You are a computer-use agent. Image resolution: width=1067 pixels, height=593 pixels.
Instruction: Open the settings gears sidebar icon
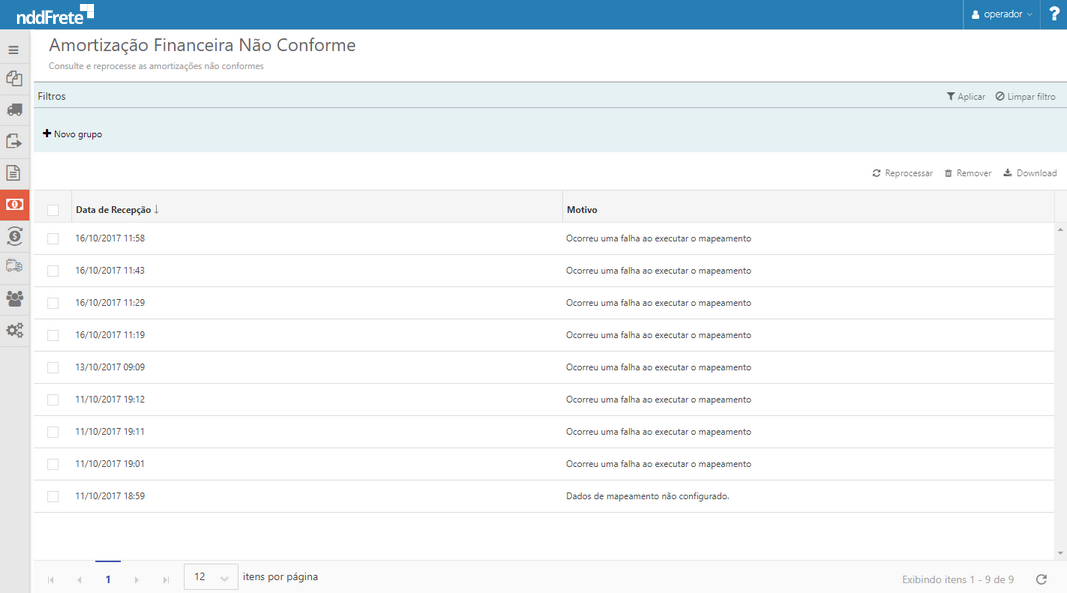coord(14,330)
